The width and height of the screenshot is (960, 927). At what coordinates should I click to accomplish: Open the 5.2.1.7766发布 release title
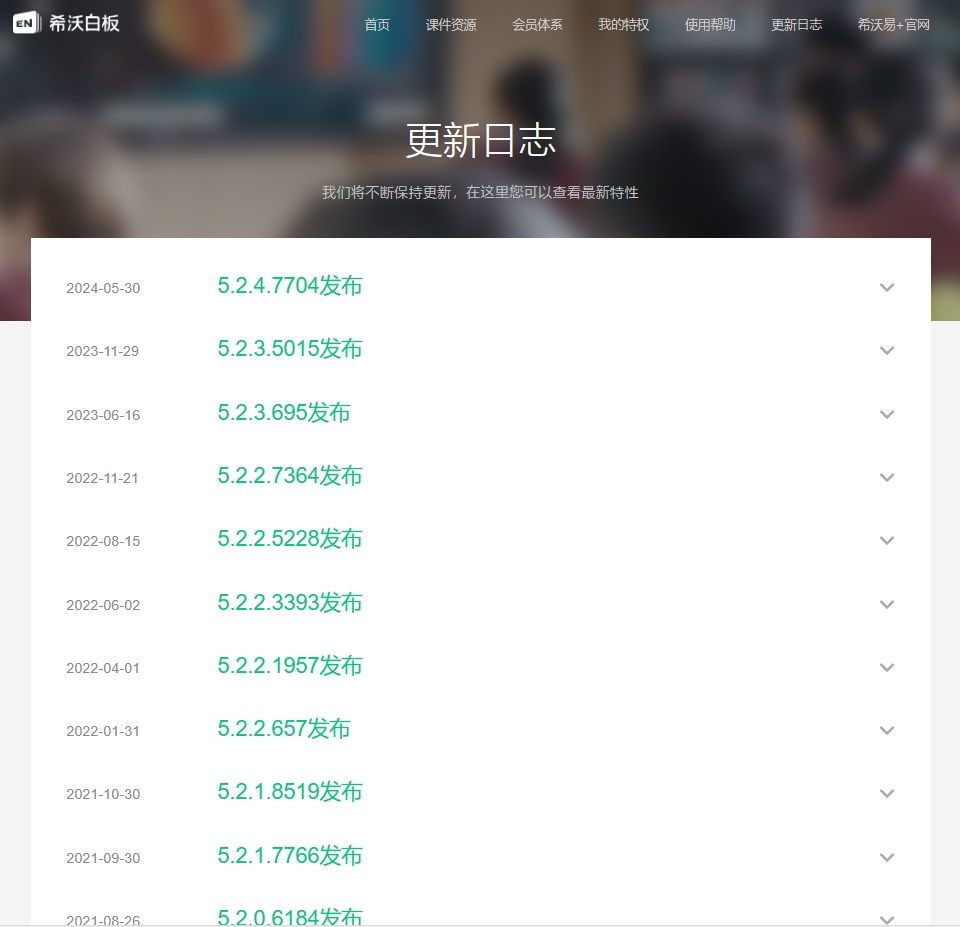290,855
